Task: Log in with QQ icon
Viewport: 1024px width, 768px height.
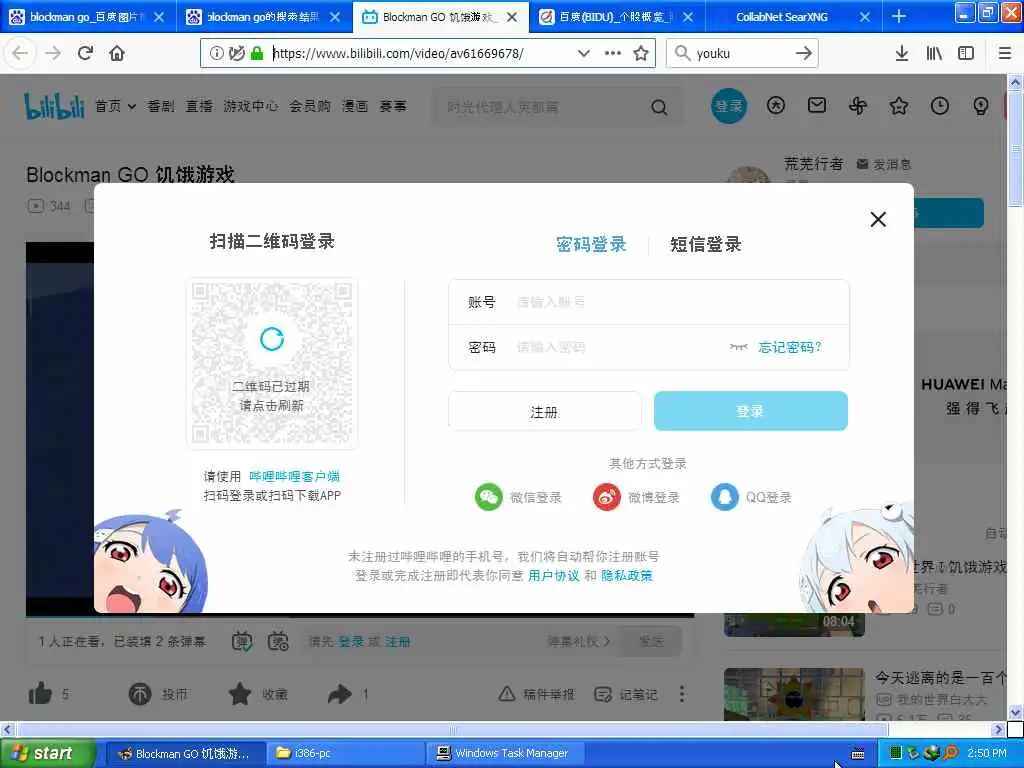Action: pos(724,497)
